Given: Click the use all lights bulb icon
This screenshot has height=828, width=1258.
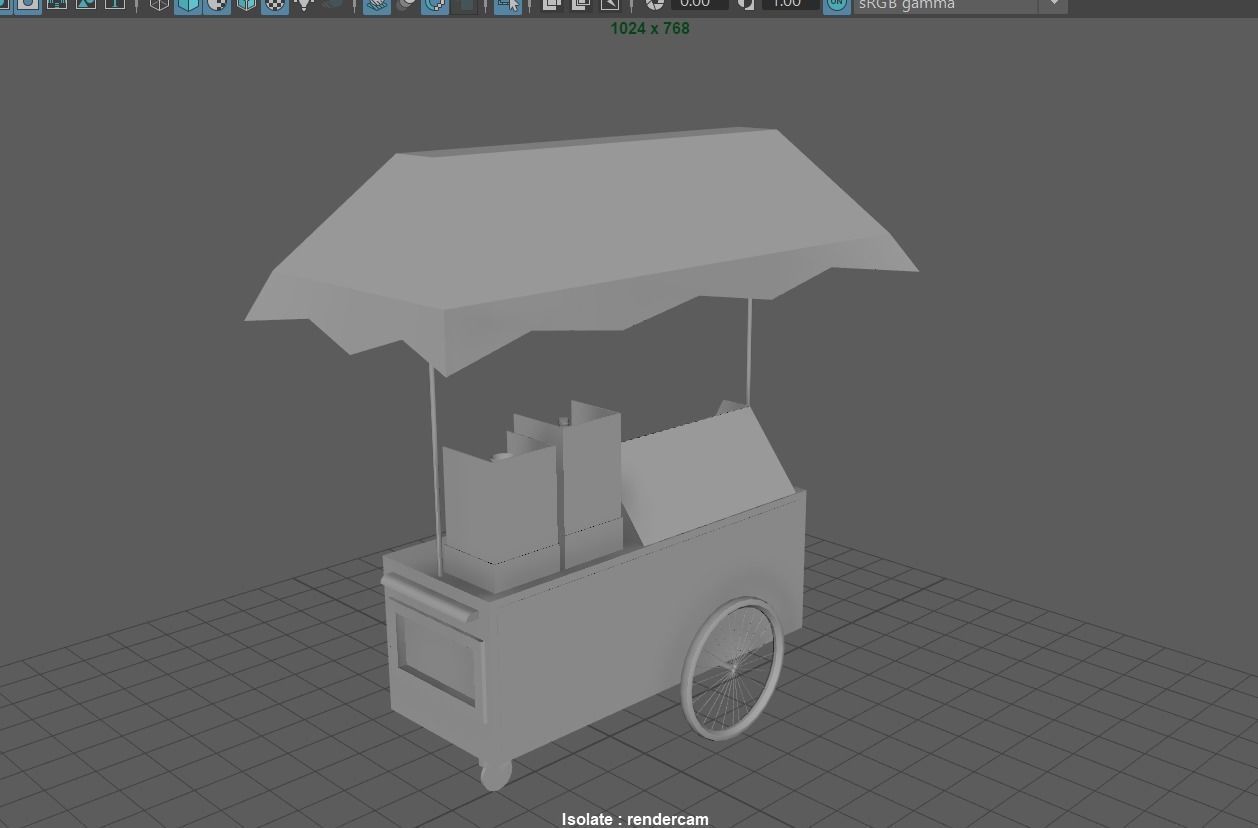Looking at the screenshot, I should click(304, 3).
